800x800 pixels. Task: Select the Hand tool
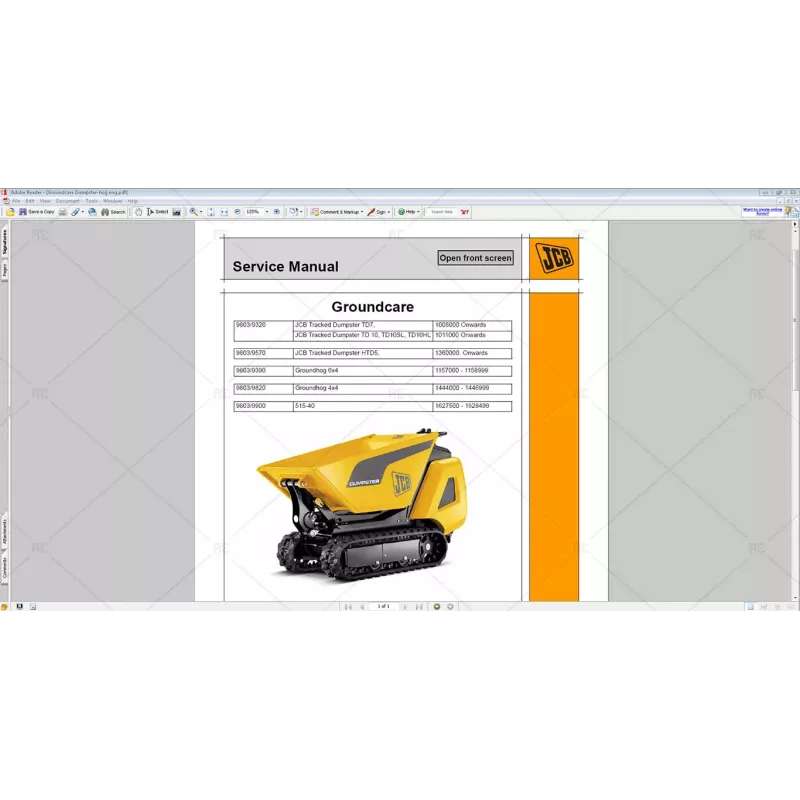click(x=140, y=211)
